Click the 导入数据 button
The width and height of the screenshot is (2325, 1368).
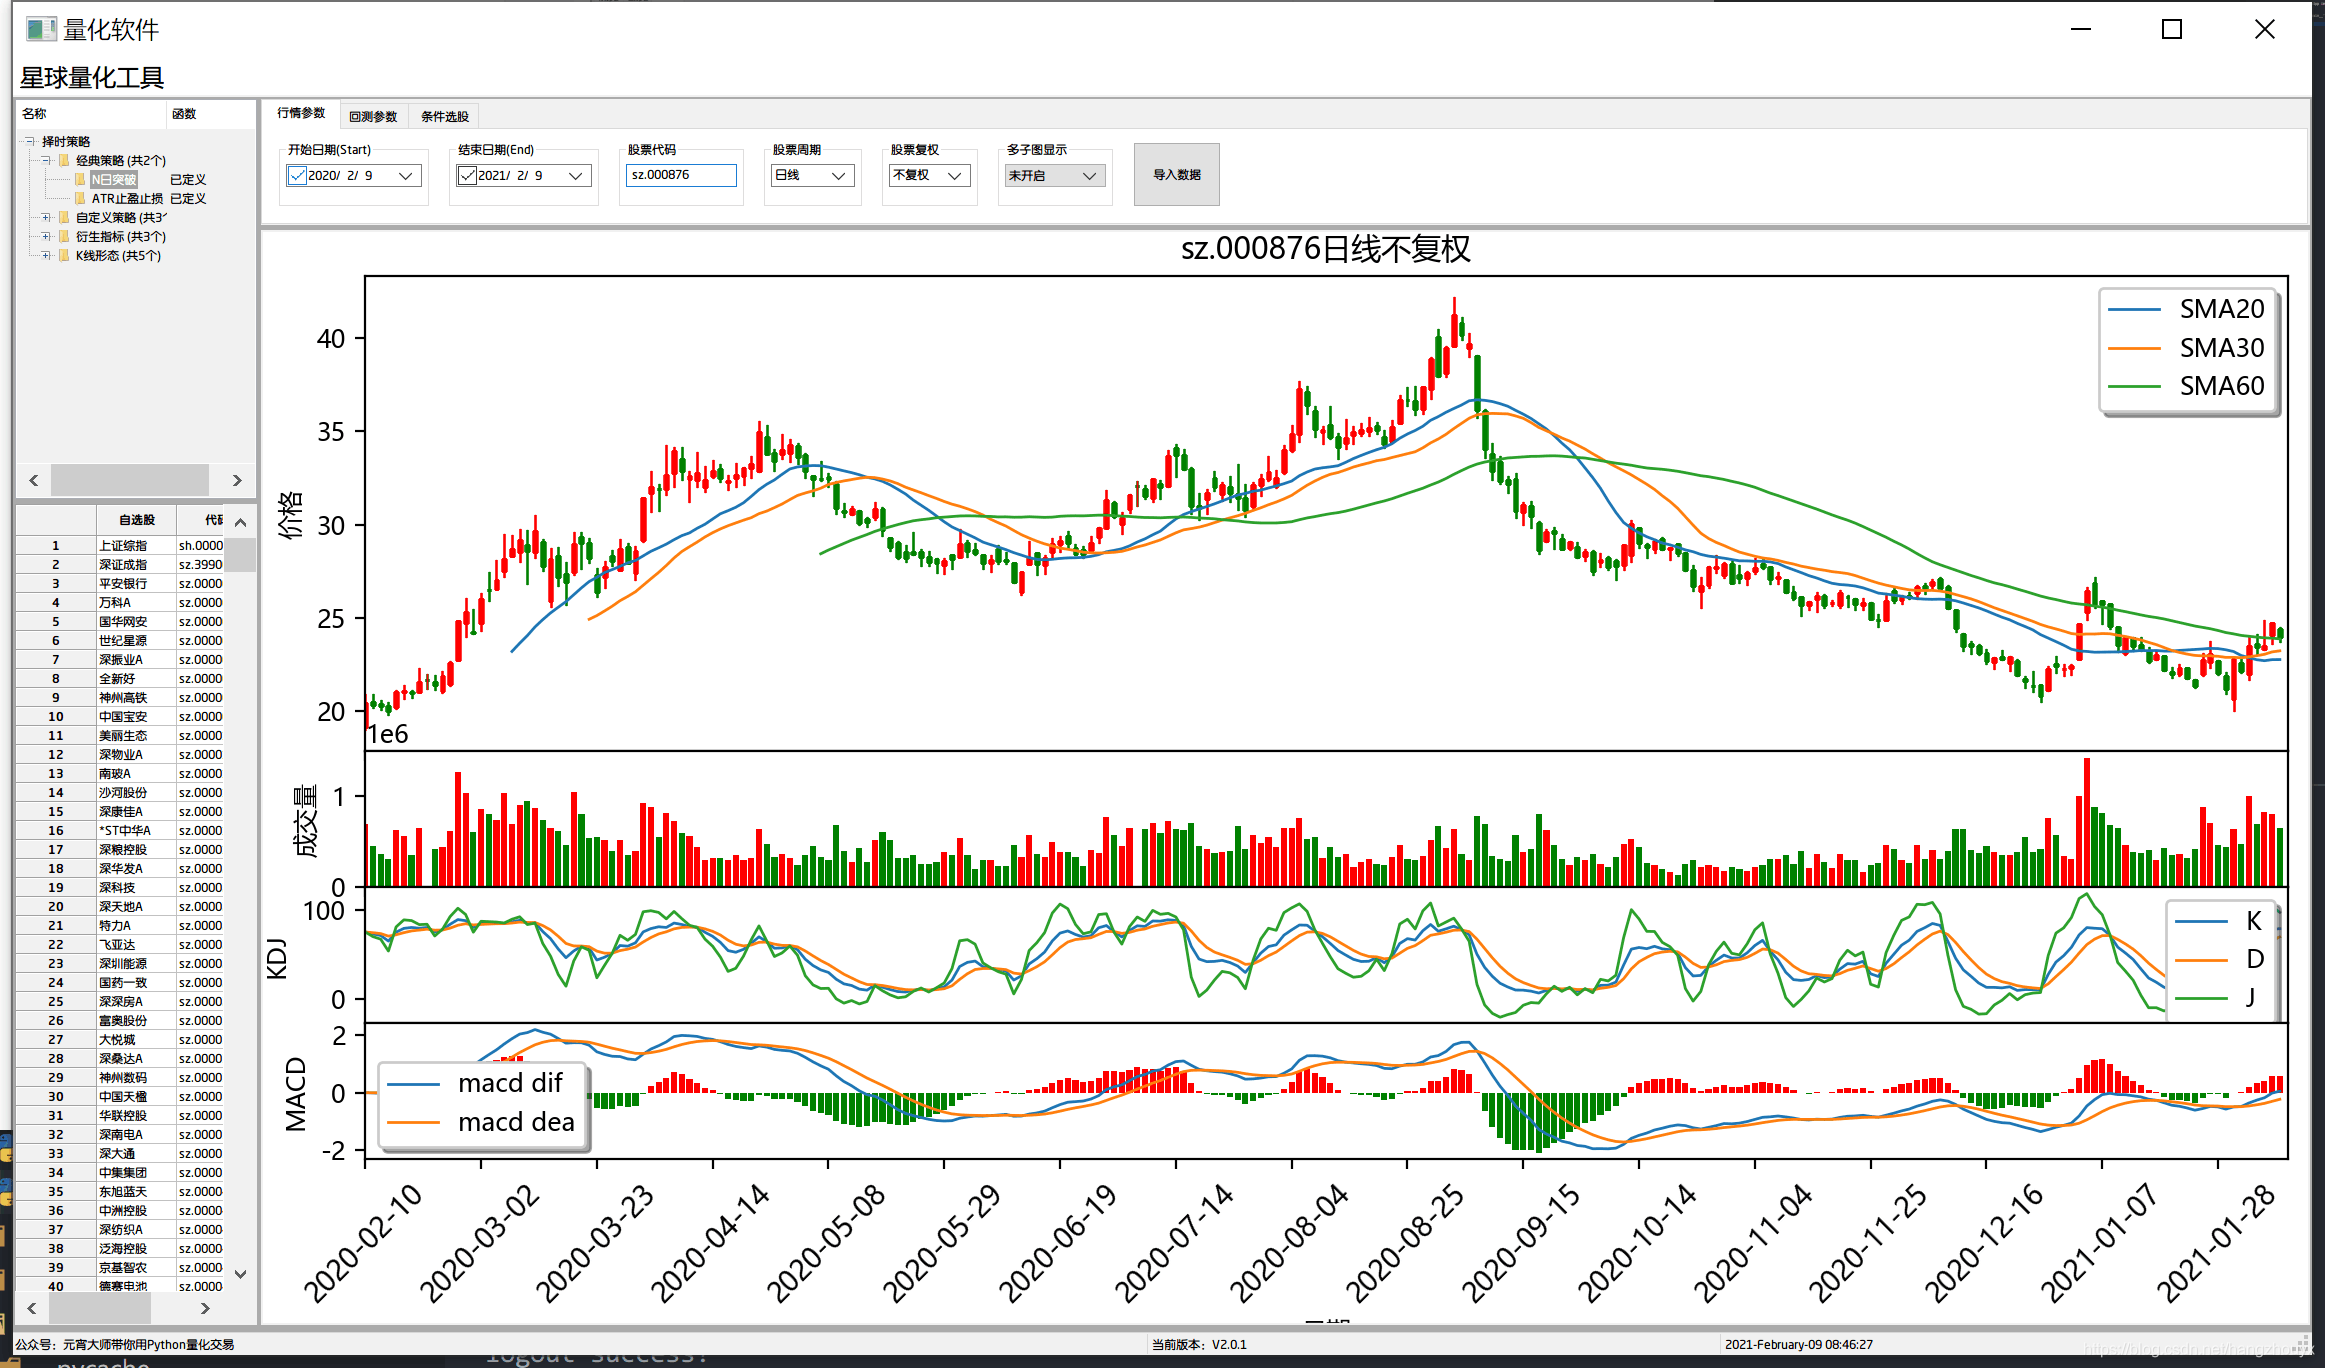tap(1177, 174)
